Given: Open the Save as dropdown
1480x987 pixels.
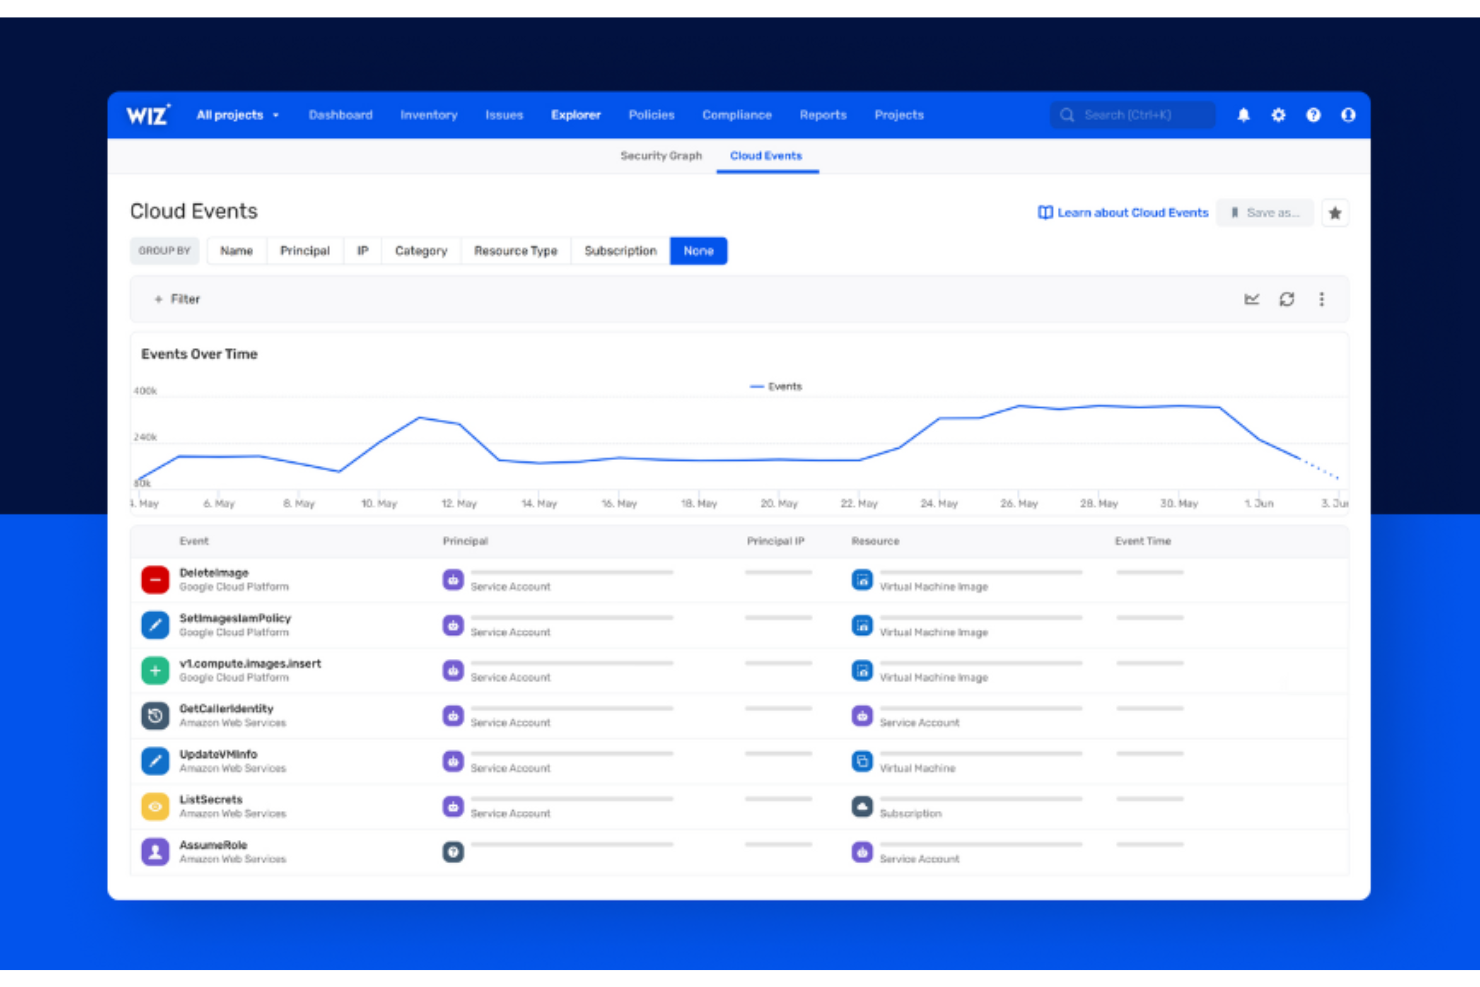Looking at the screenshot, I should tap(1265, 213).
